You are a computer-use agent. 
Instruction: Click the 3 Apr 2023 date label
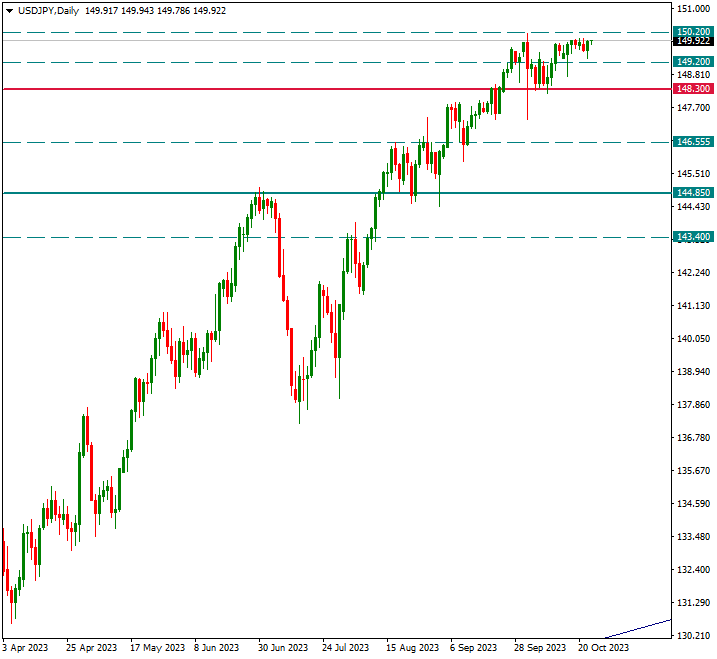25,648
